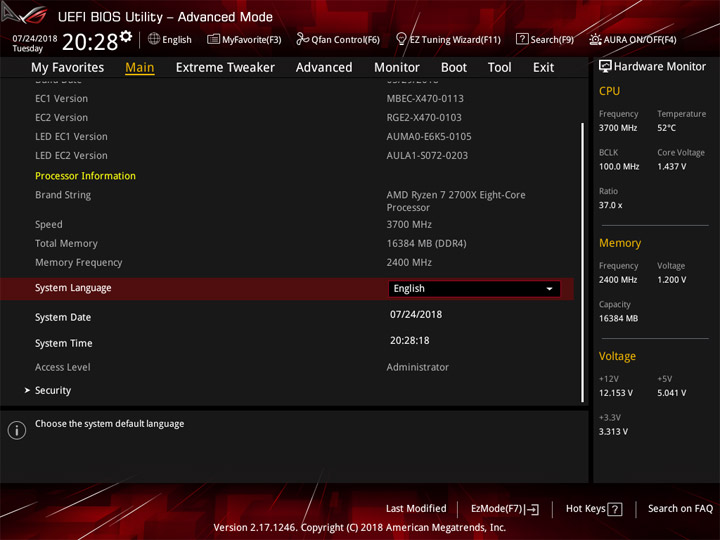Open MyFavorite(F3) shortcut
This screenshot has height=540, width=720.
pyautogui.click(x=244, y=39)
